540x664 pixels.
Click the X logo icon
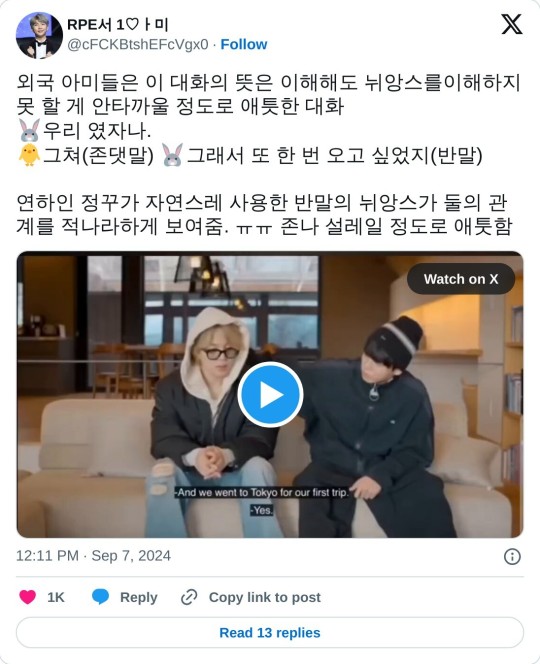[x=512, y=24]
